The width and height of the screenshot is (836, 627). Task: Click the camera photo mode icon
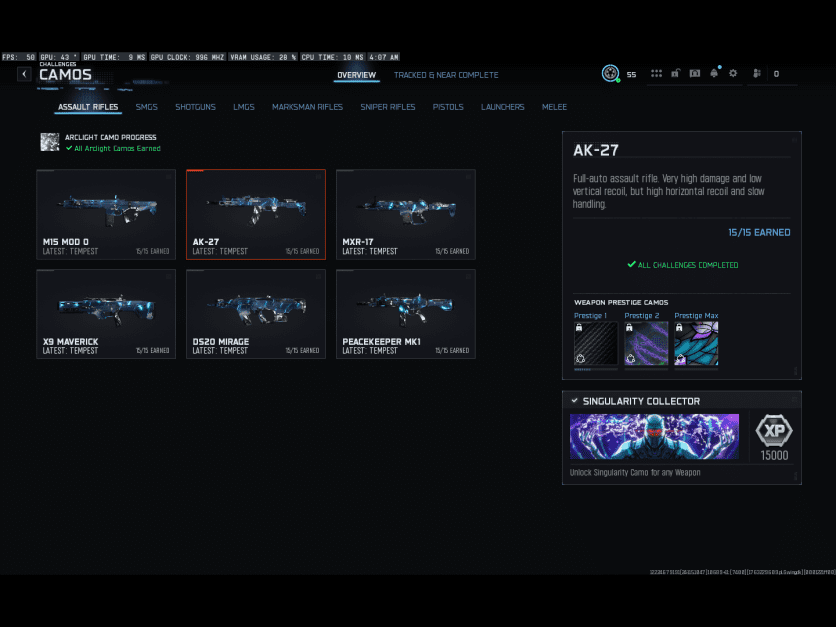point(696,72)
